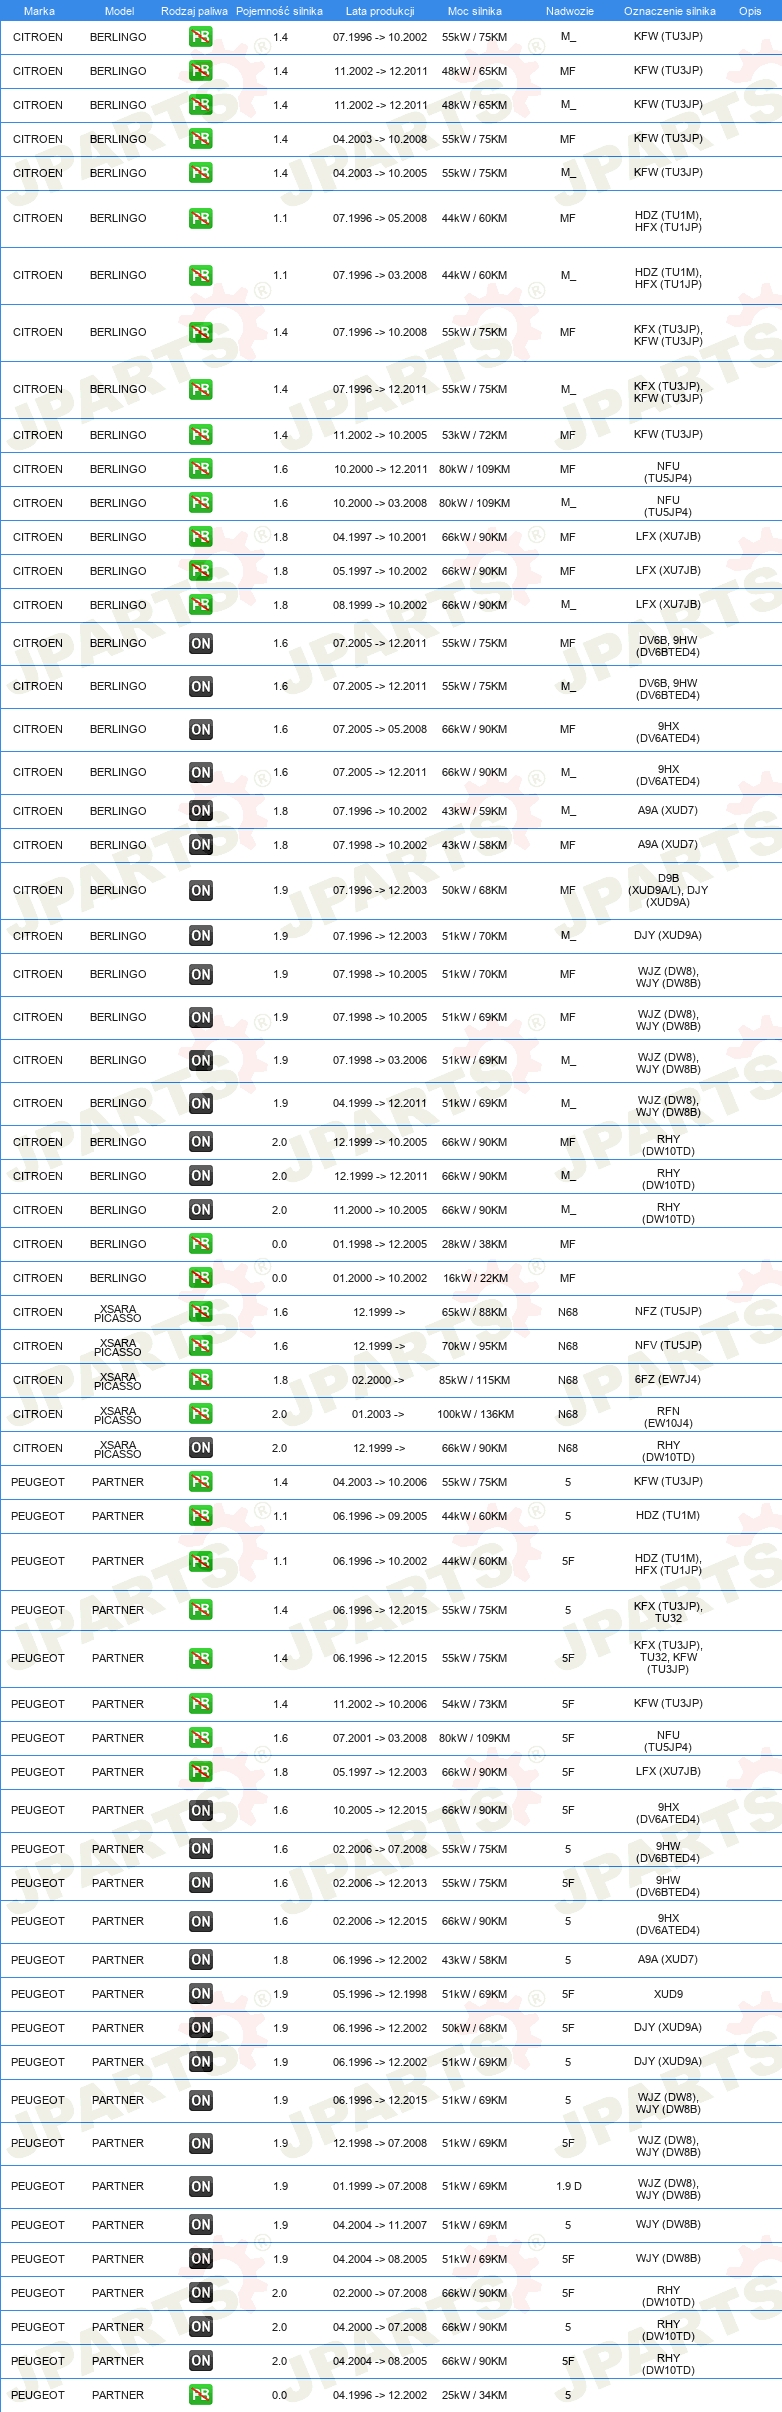This screenshot has height=2412, width=782.
Task: Click the 05.1996 -> 12.1998 production years cell
Action: pyautogui.click(x=380, y=1994)
